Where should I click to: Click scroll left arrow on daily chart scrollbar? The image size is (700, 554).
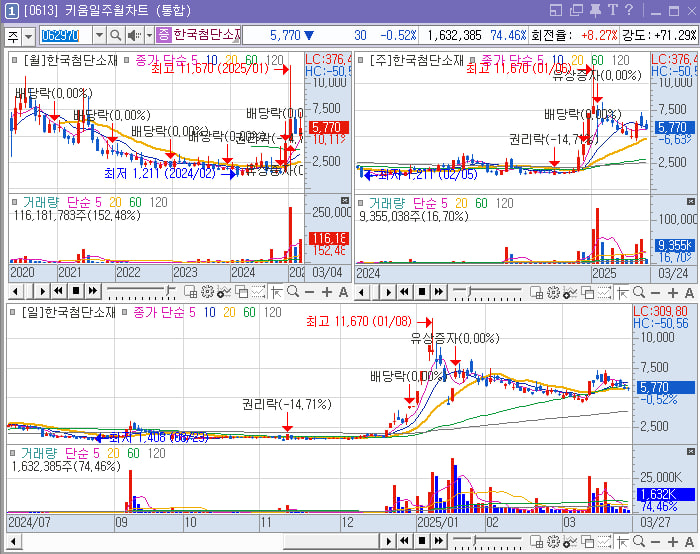coord(14,542)
